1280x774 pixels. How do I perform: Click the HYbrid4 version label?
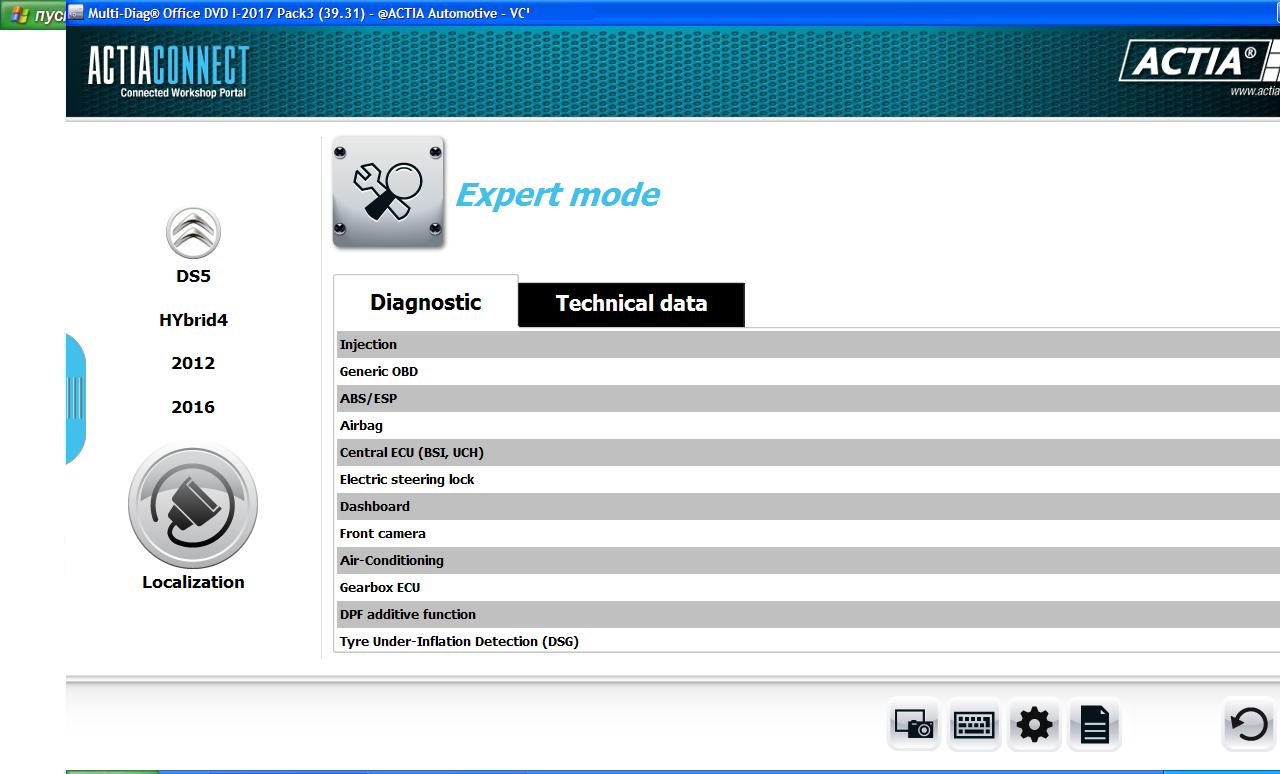pyautogui.click(x=193, y=320)
